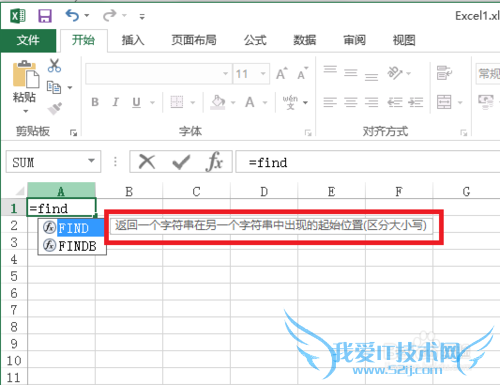Click the Insert Function fx button
The width and height of the screenshot is (500, 385).
tap(214, 162)
